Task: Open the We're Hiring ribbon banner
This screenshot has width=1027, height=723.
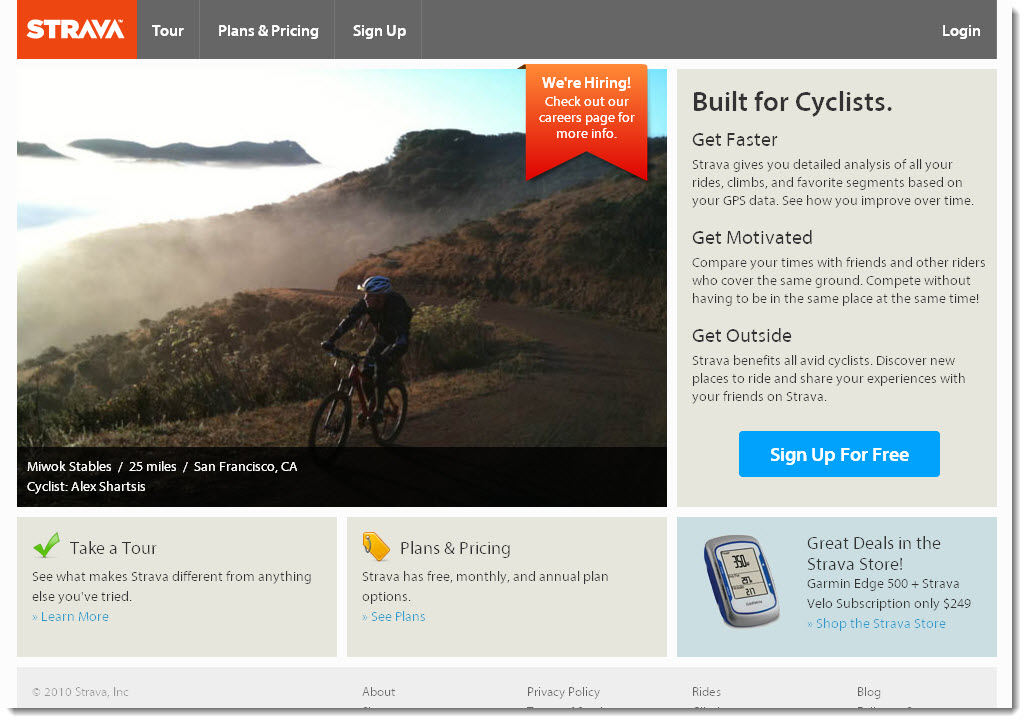Action: coord(586,117)
